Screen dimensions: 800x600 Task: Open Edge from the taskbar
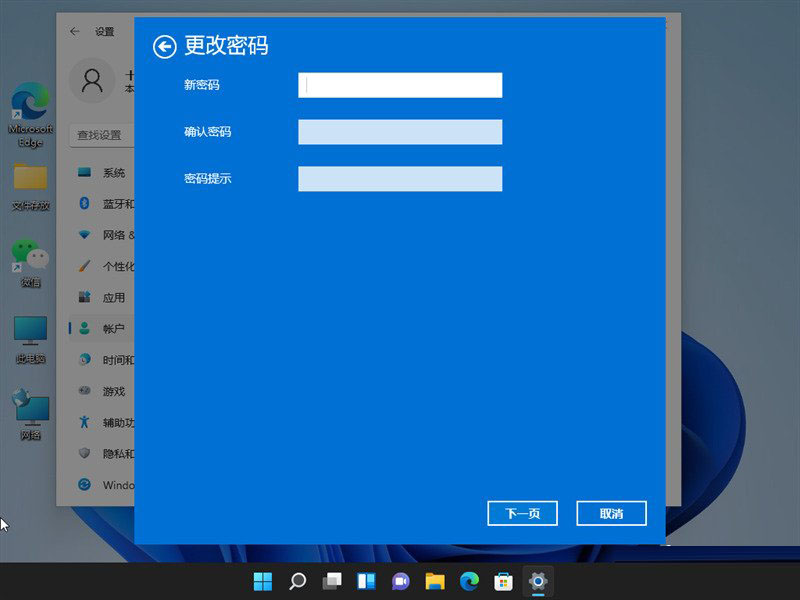[x=469, y=581]
